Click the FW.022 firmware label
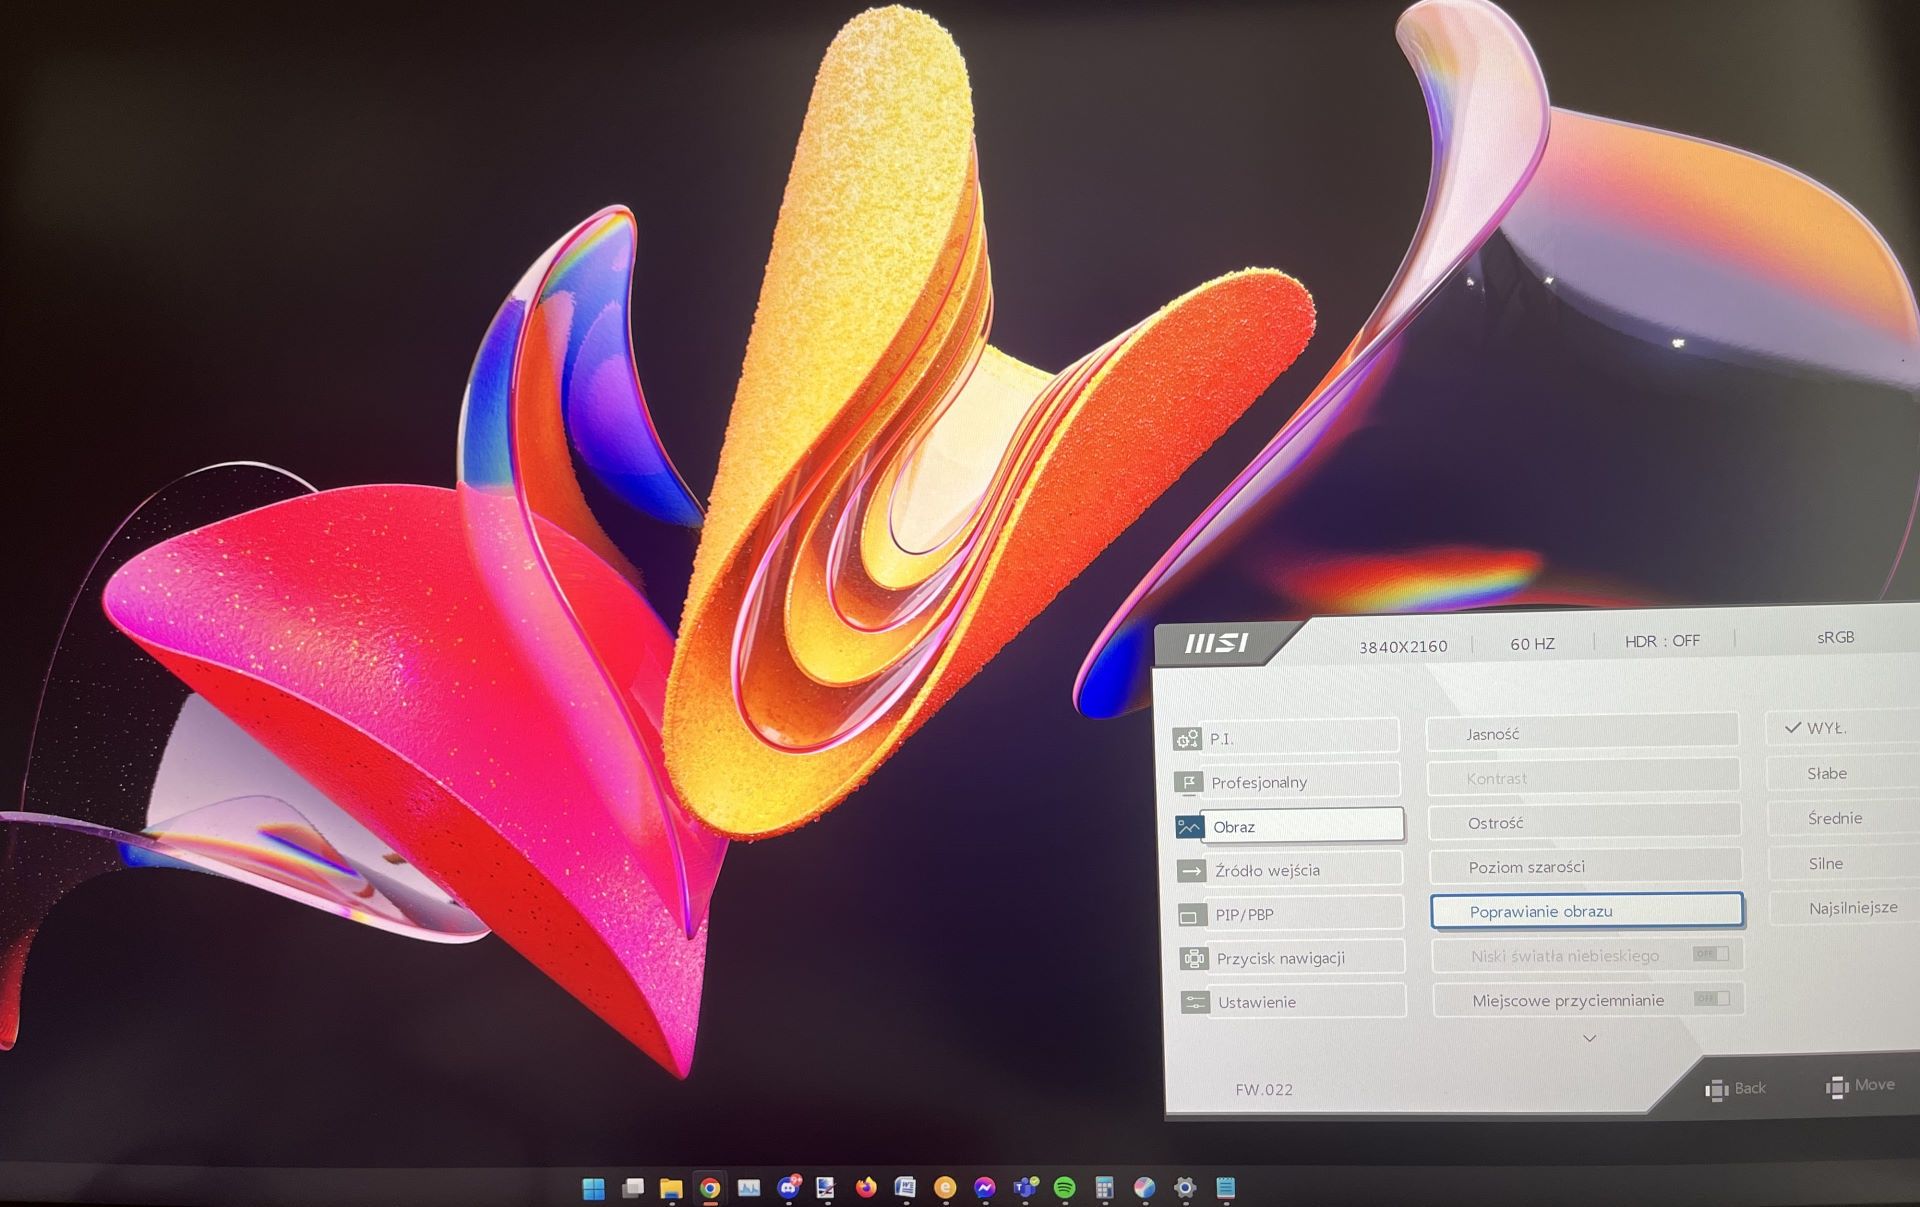1920x1207 pixels. point(1263,1090)
